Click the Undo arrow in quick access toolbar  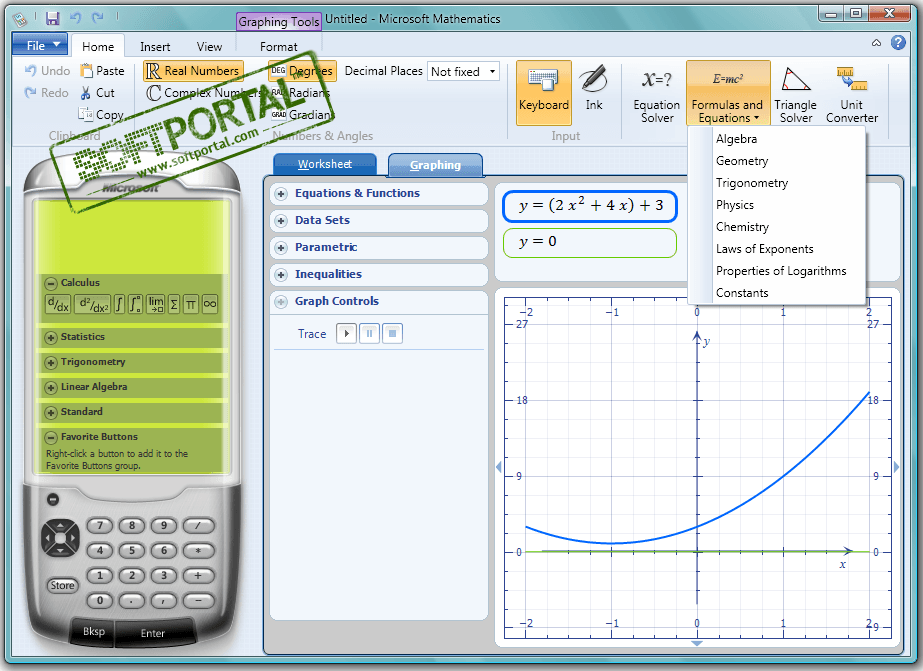click(76, 18)
